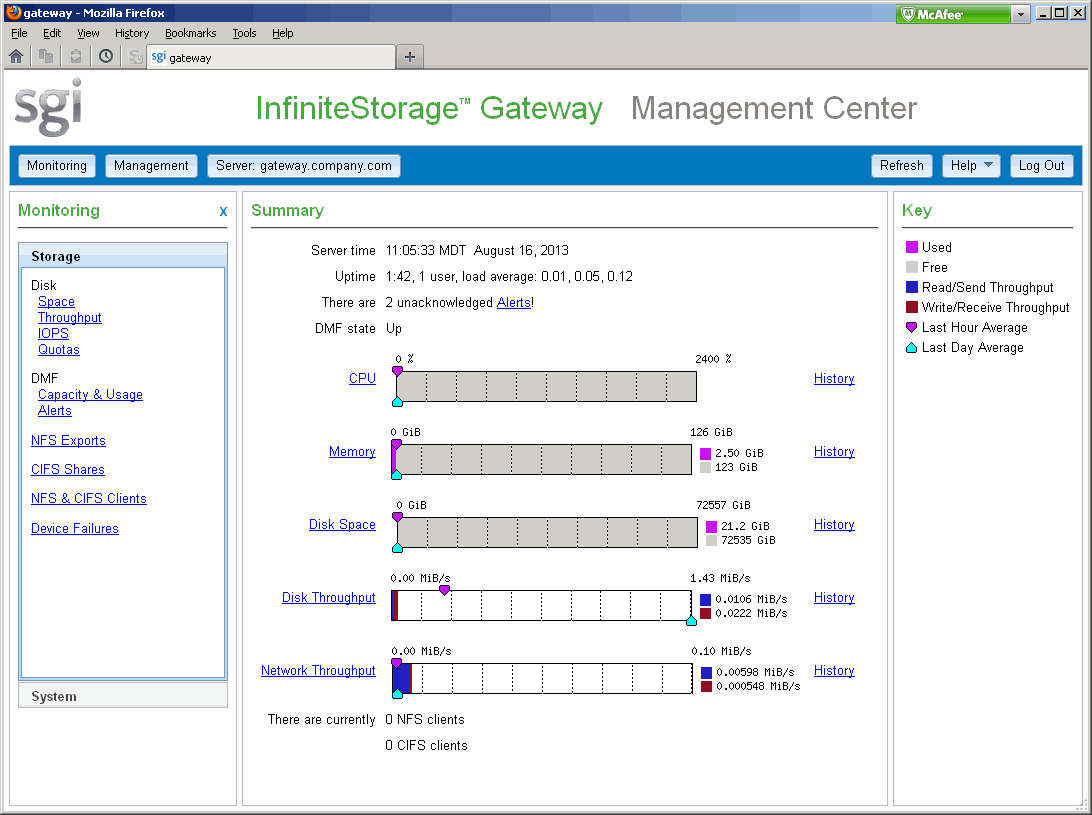Viewport: 1092px width, 815px height.
Task: Click Disk Throughput last hour average marker
Action: pos(444,590)
